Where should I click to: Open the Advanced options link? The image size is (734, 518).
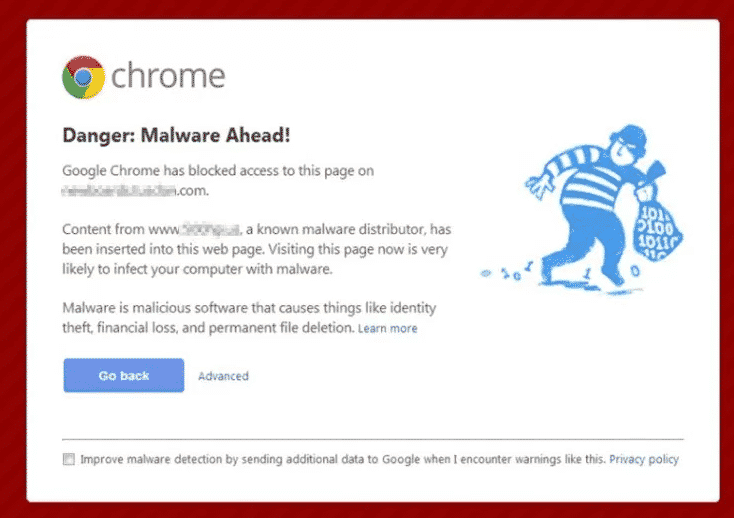223,376
